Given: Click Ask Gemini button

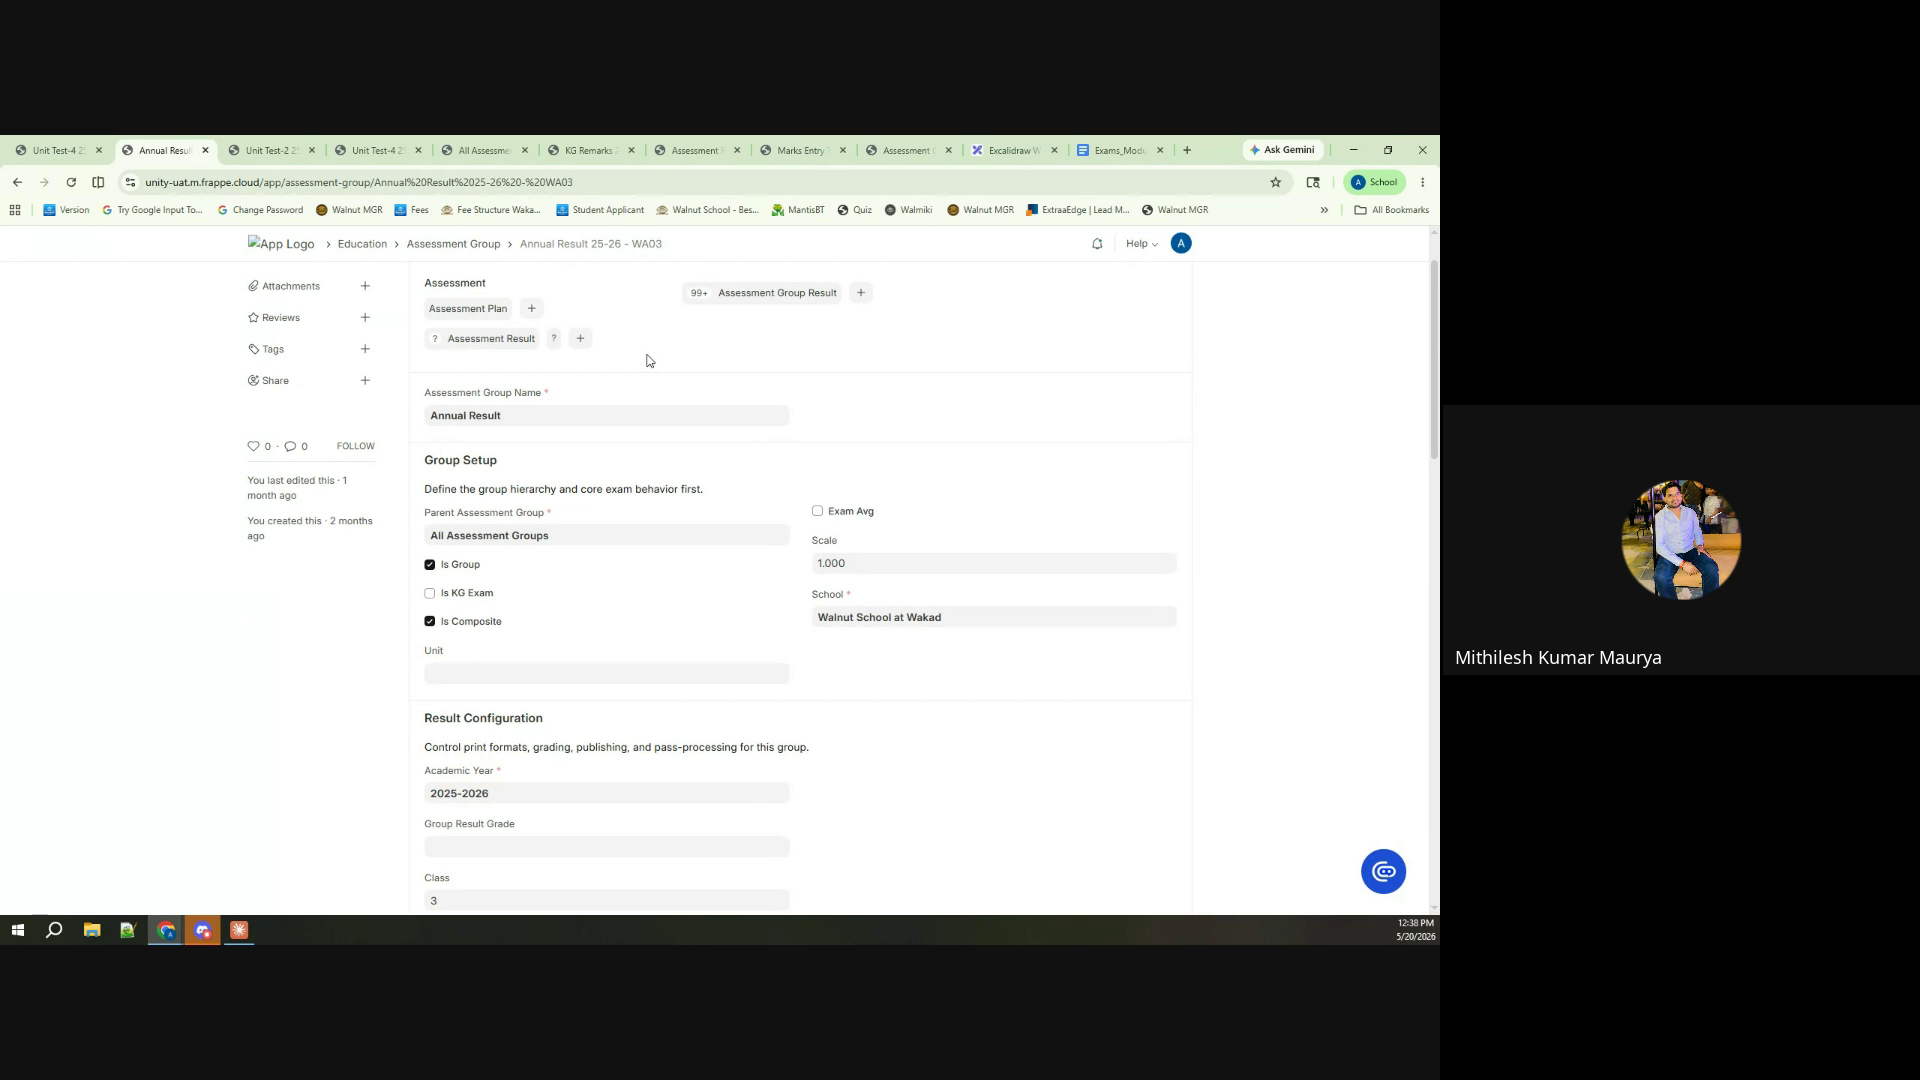Looking at the screenshot, I should 1283,150.
